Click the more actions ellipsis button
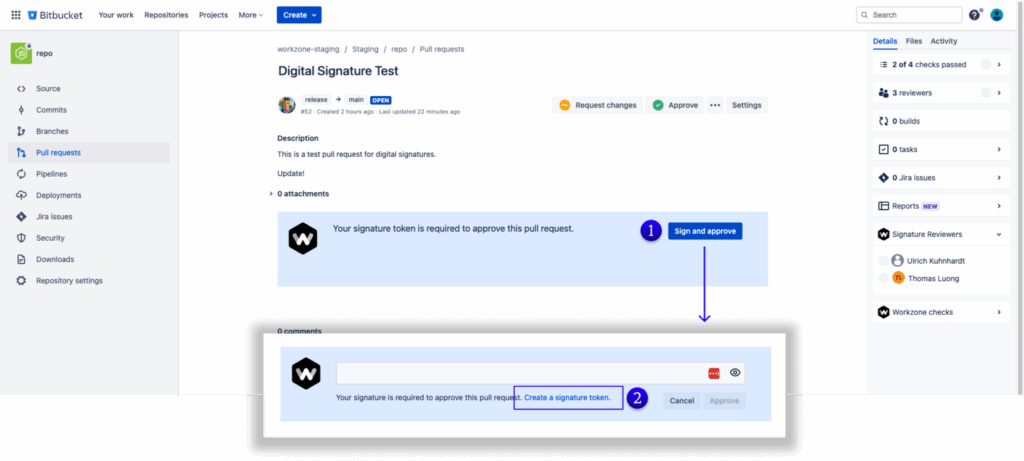The width and height of the screenshot is (1024, 461). pyautogui.click(x=715, y=105)
